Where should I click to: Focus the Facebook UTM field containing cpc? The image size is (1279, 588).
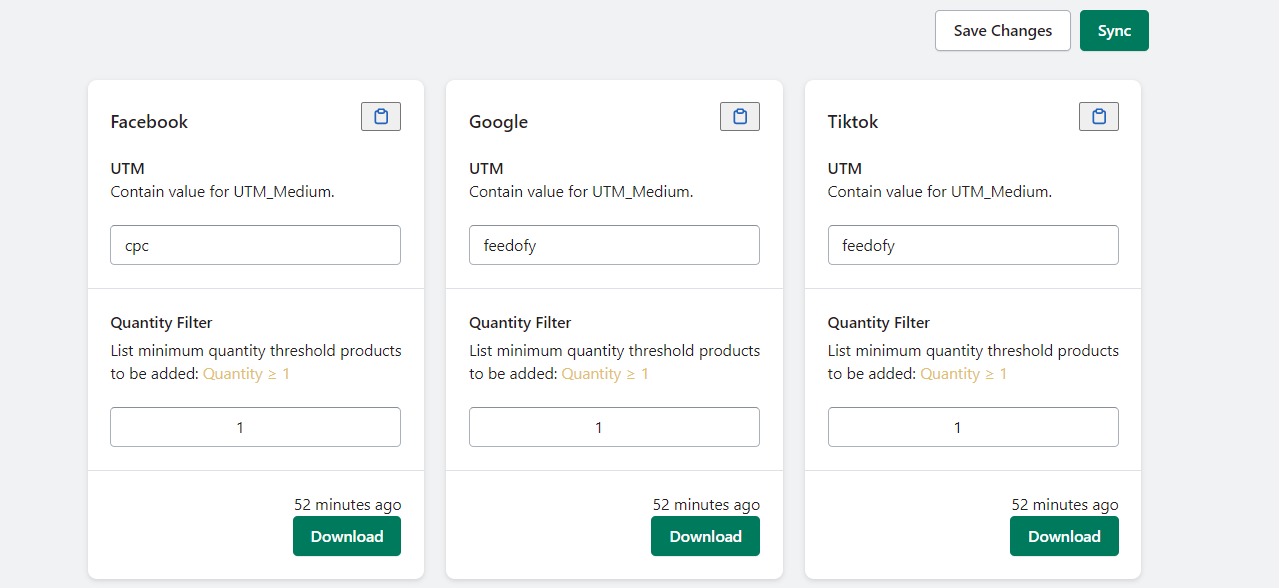[x=255, y=245]
